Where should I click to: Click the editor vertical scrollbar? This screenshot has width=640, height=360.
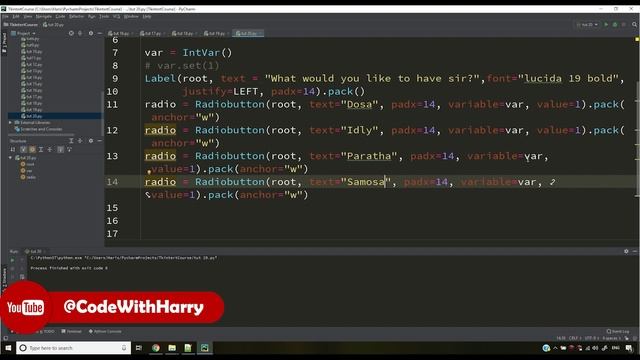tap(637, 139)
